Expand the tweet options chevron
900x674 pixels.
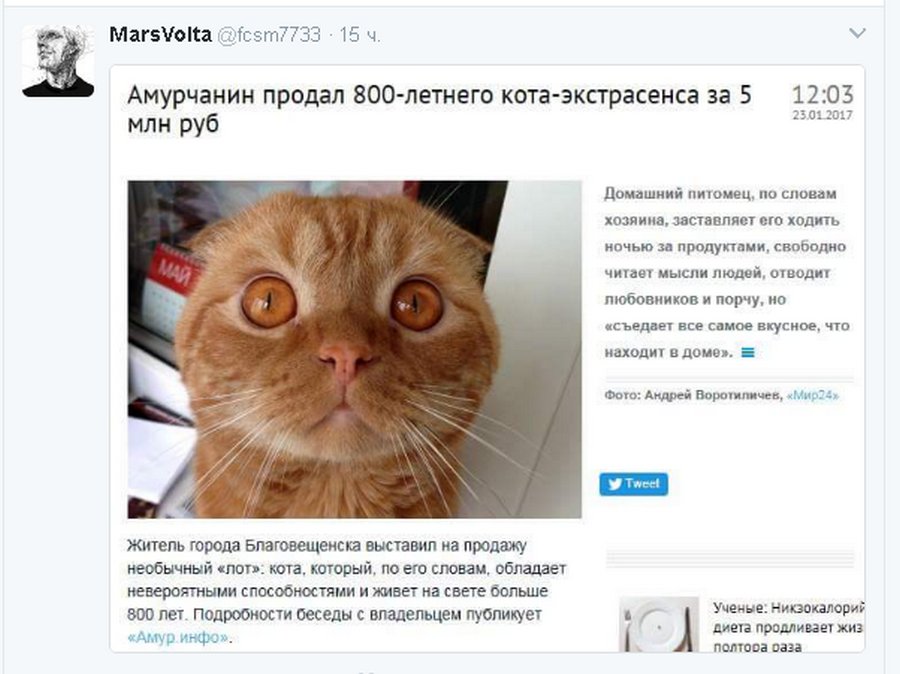(x=857, y=33)
